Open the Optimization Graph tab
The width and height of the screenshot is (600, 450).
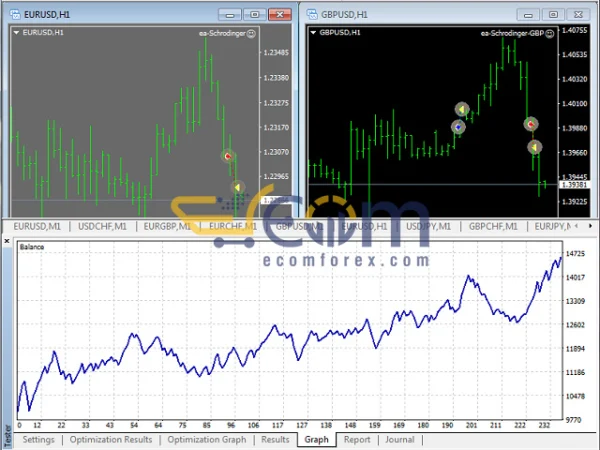pyautogui.click(x=207, y=440)
